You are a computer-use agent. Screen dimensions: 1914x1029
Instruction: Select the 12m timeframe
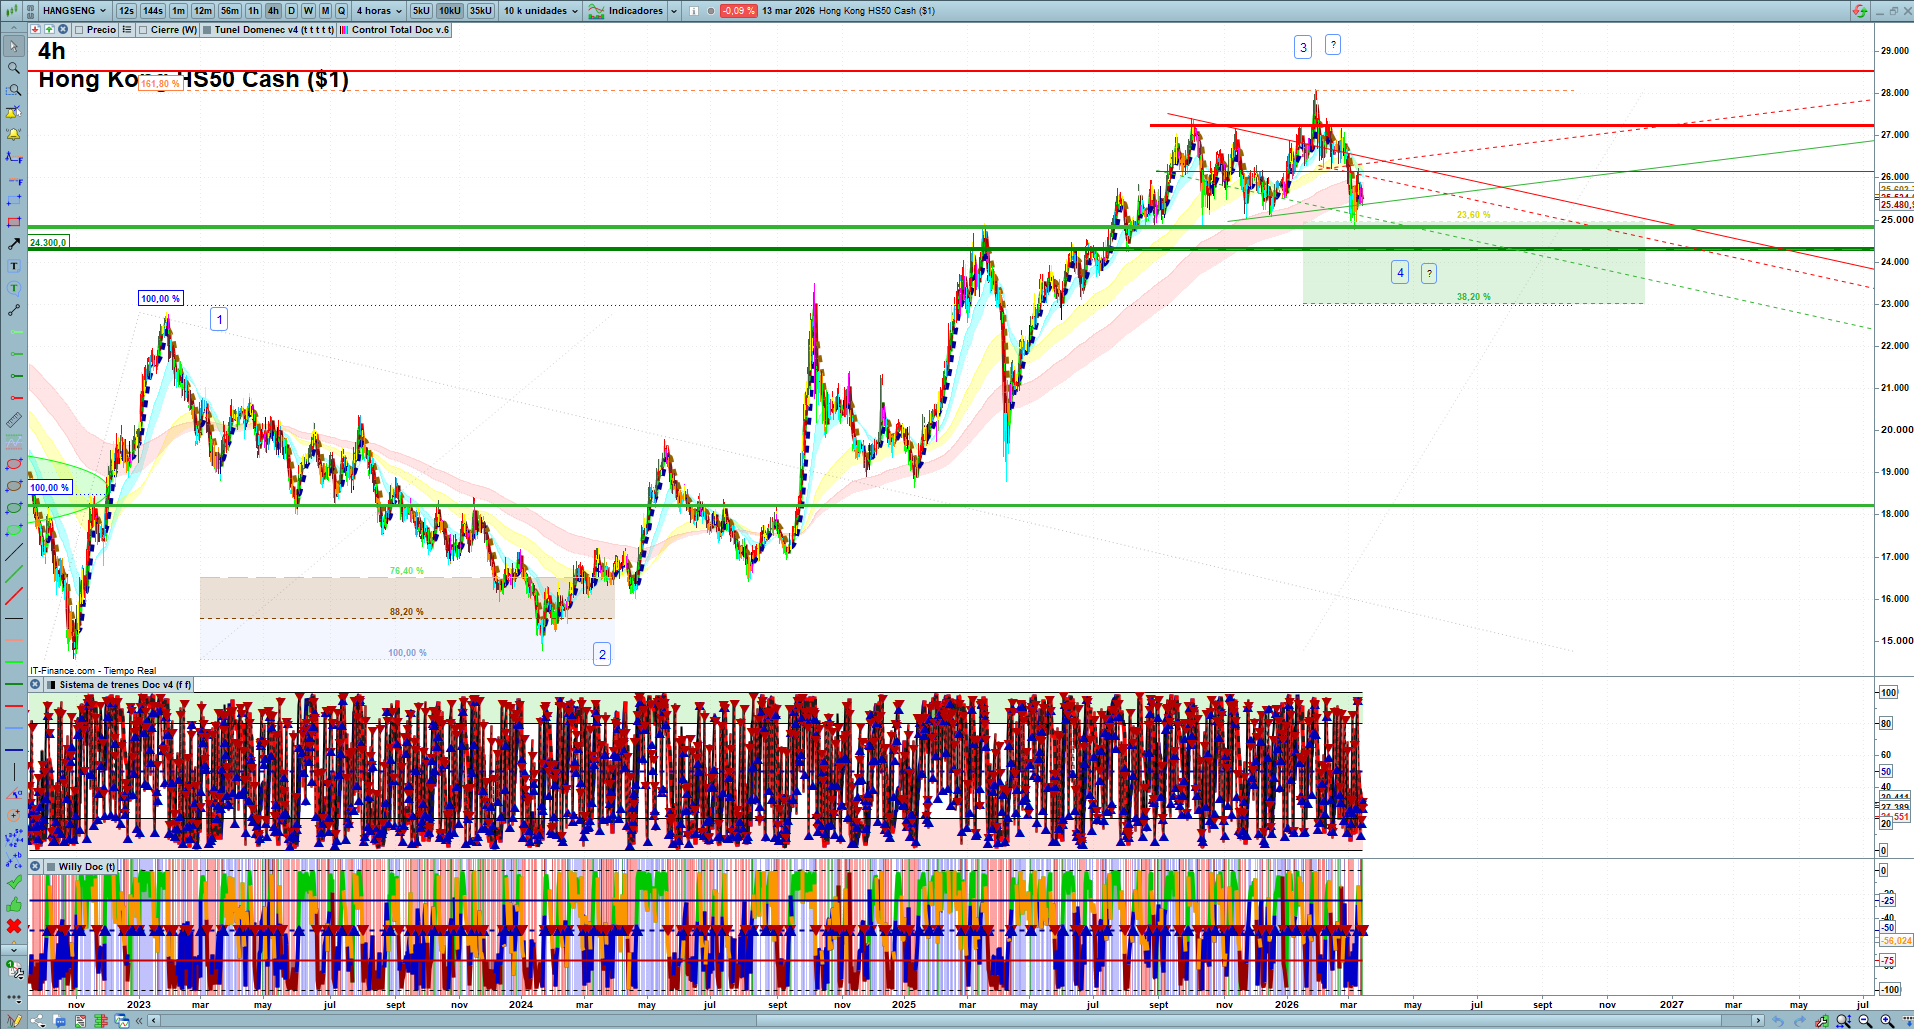(203, 11)
